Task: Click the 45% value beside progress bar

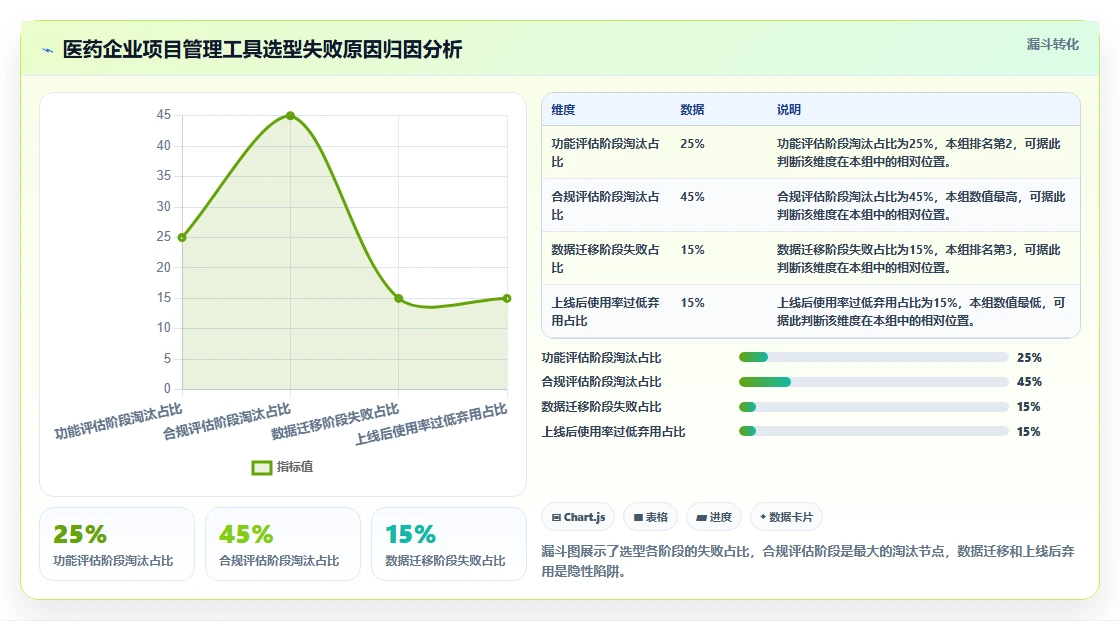Action: (x=1029, y=382)
